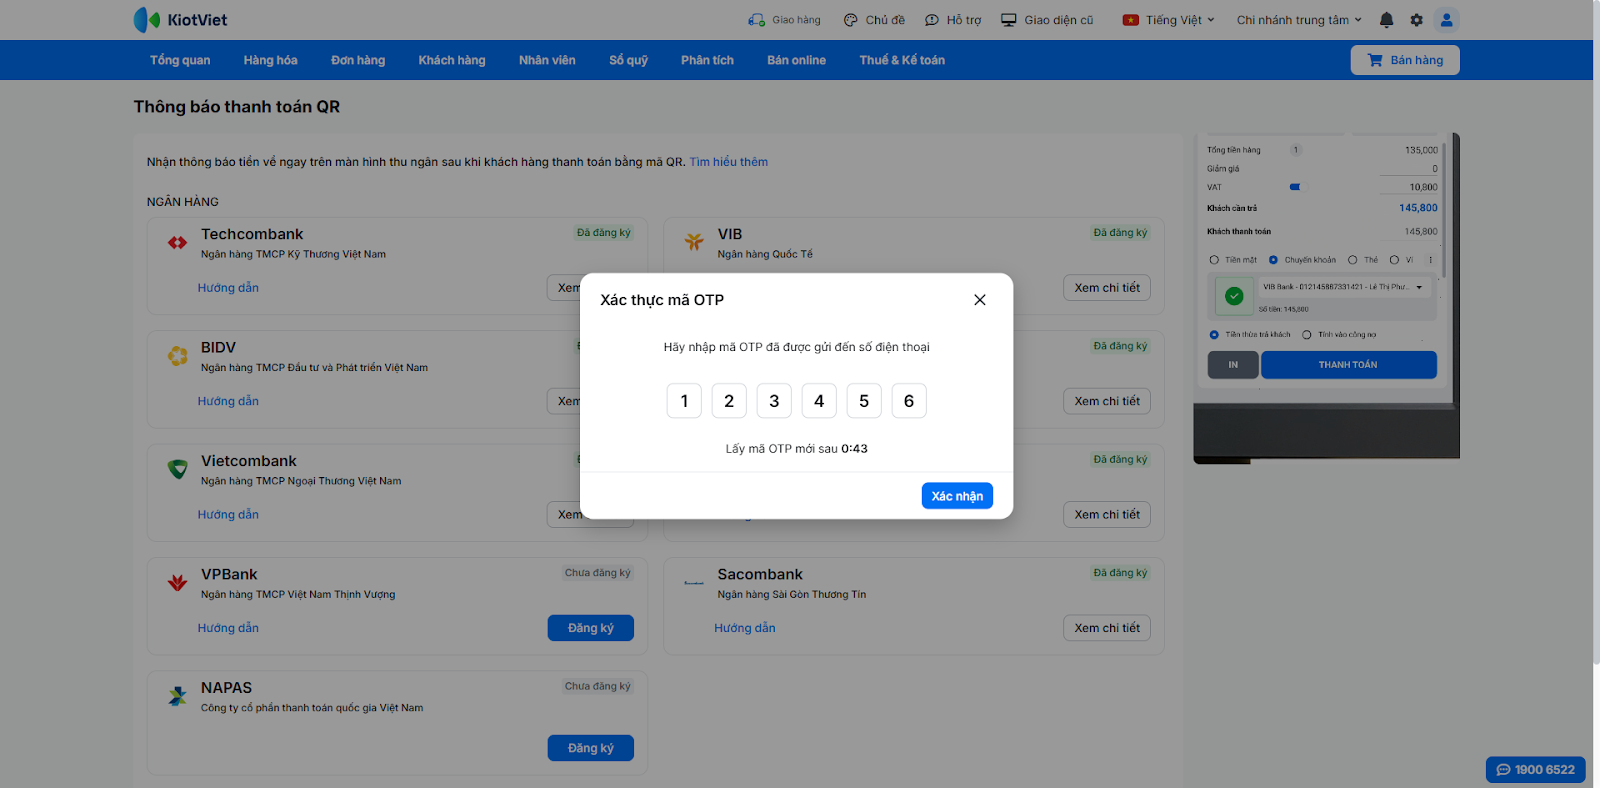Click the Sacombank logo icon
This screenshot has width=1600, height=788.
[x=694, y=582]
